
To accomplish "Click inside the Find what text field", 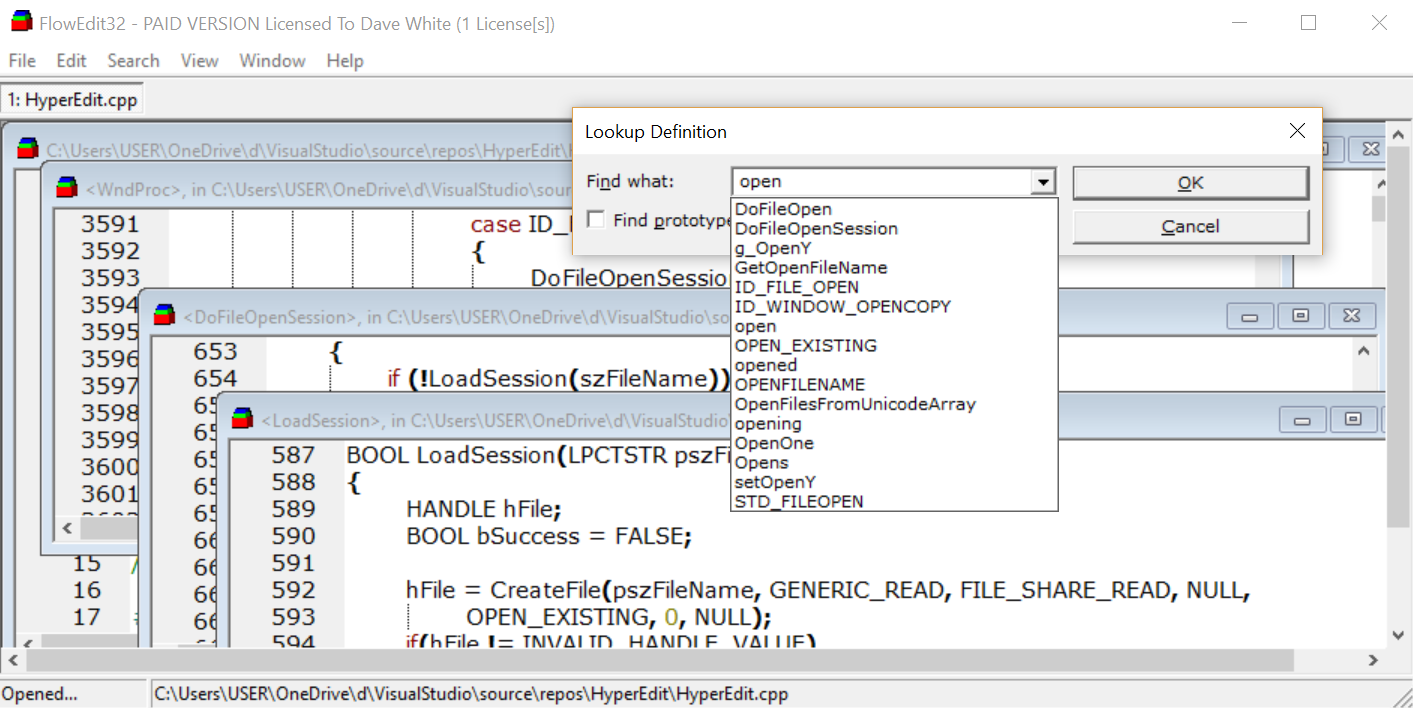I will click(880, 182).
